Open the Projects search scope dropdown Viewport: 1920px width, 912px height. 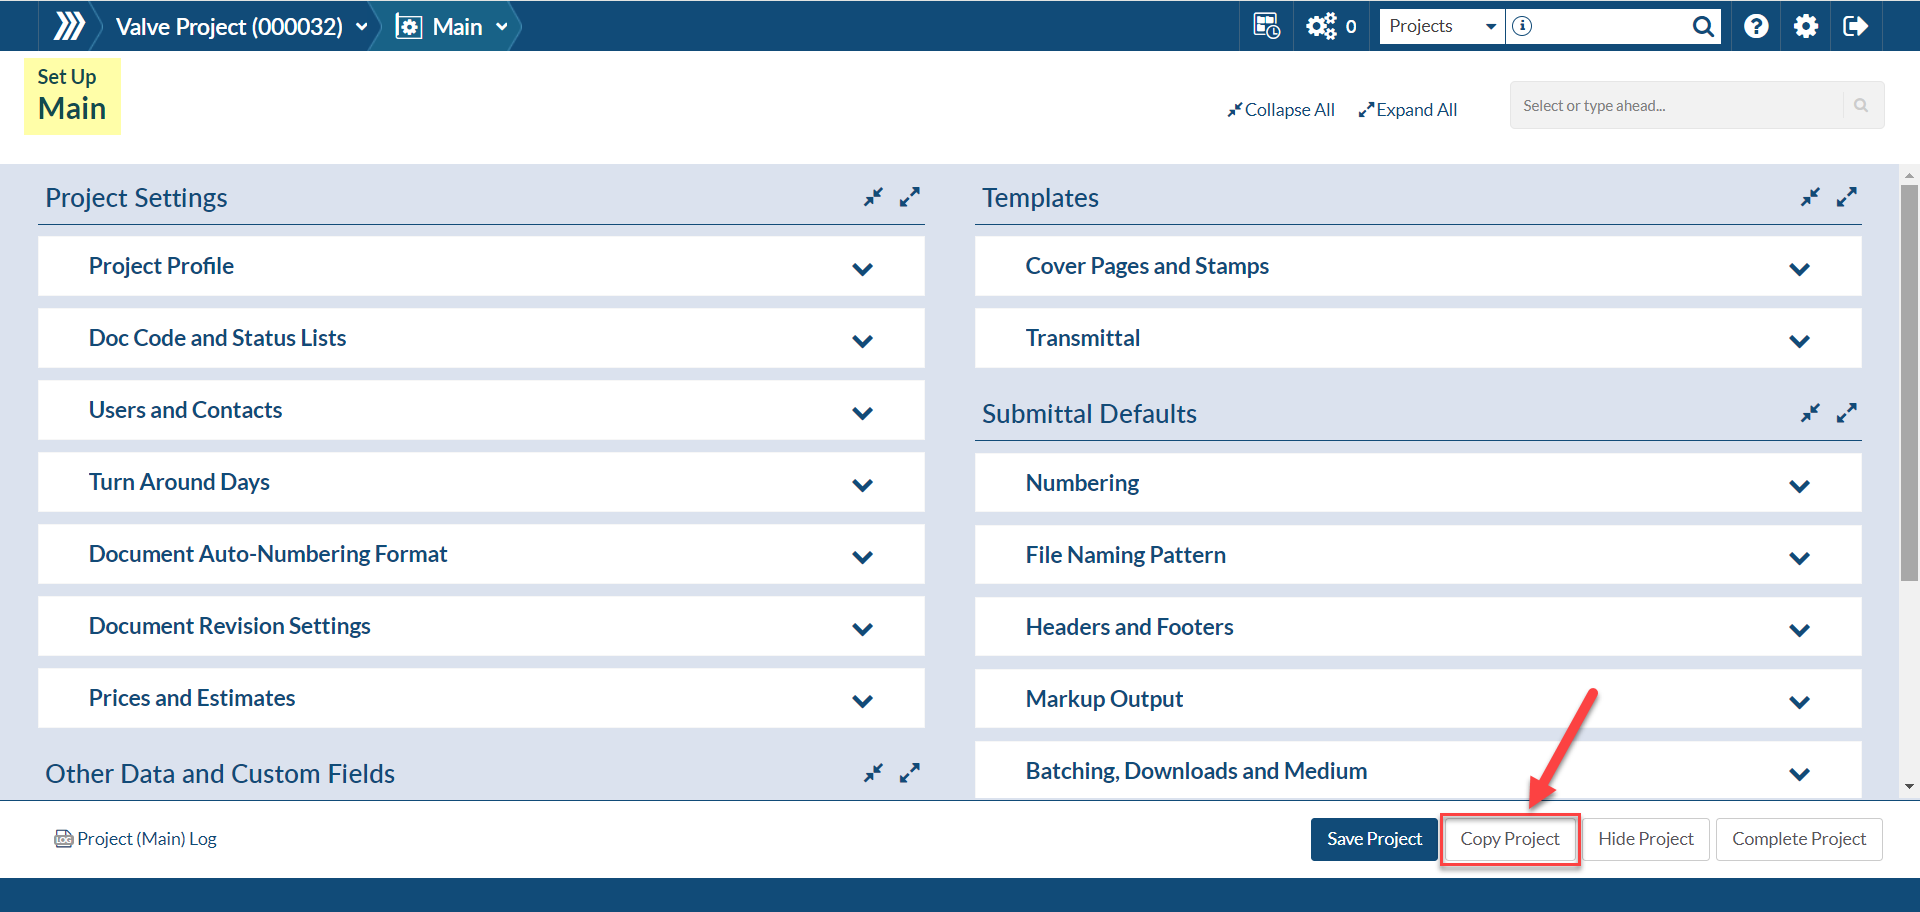[x=1442, y=26]
